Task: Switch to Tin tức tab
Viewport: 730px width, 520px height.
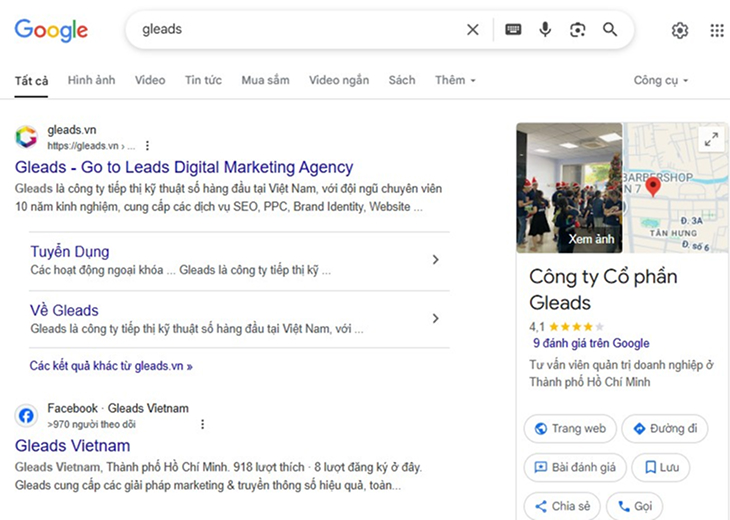Action: tap(203, 80)
